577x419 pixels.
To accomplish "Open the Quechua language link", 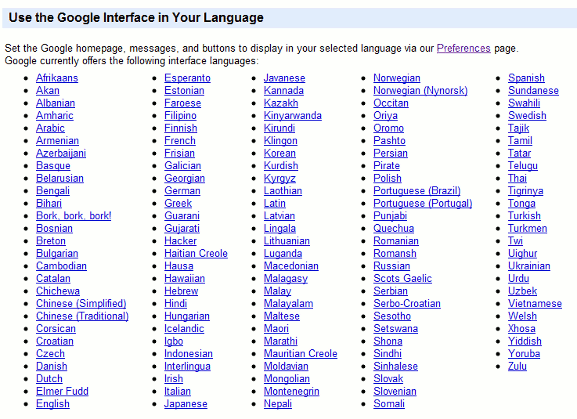I will click(x=394, y=228).
